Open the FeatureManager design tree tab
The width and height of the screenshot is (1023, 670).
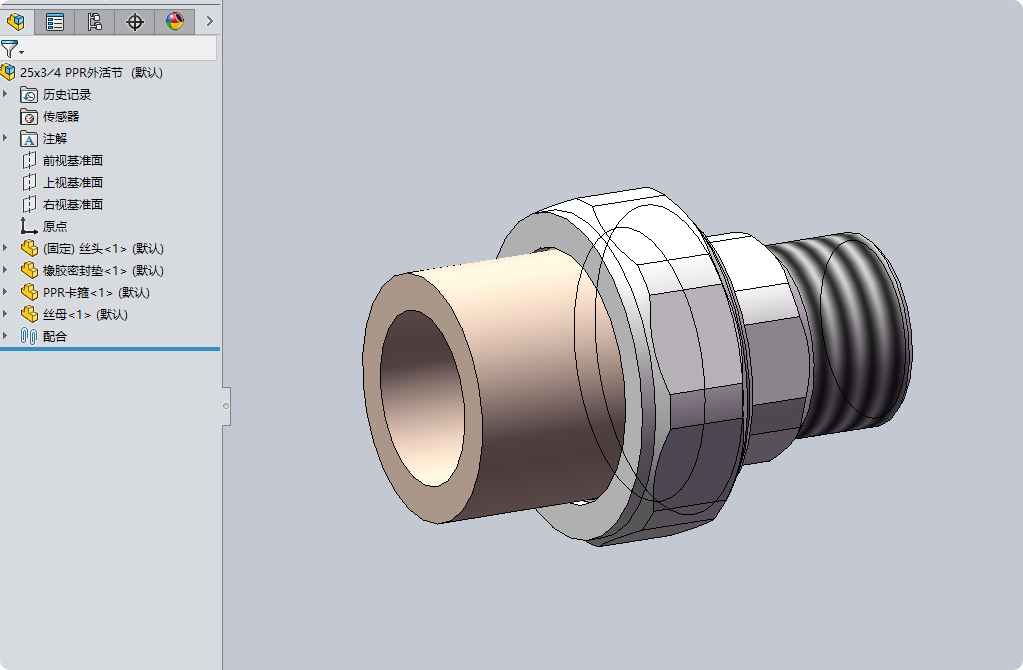[16, 22]
